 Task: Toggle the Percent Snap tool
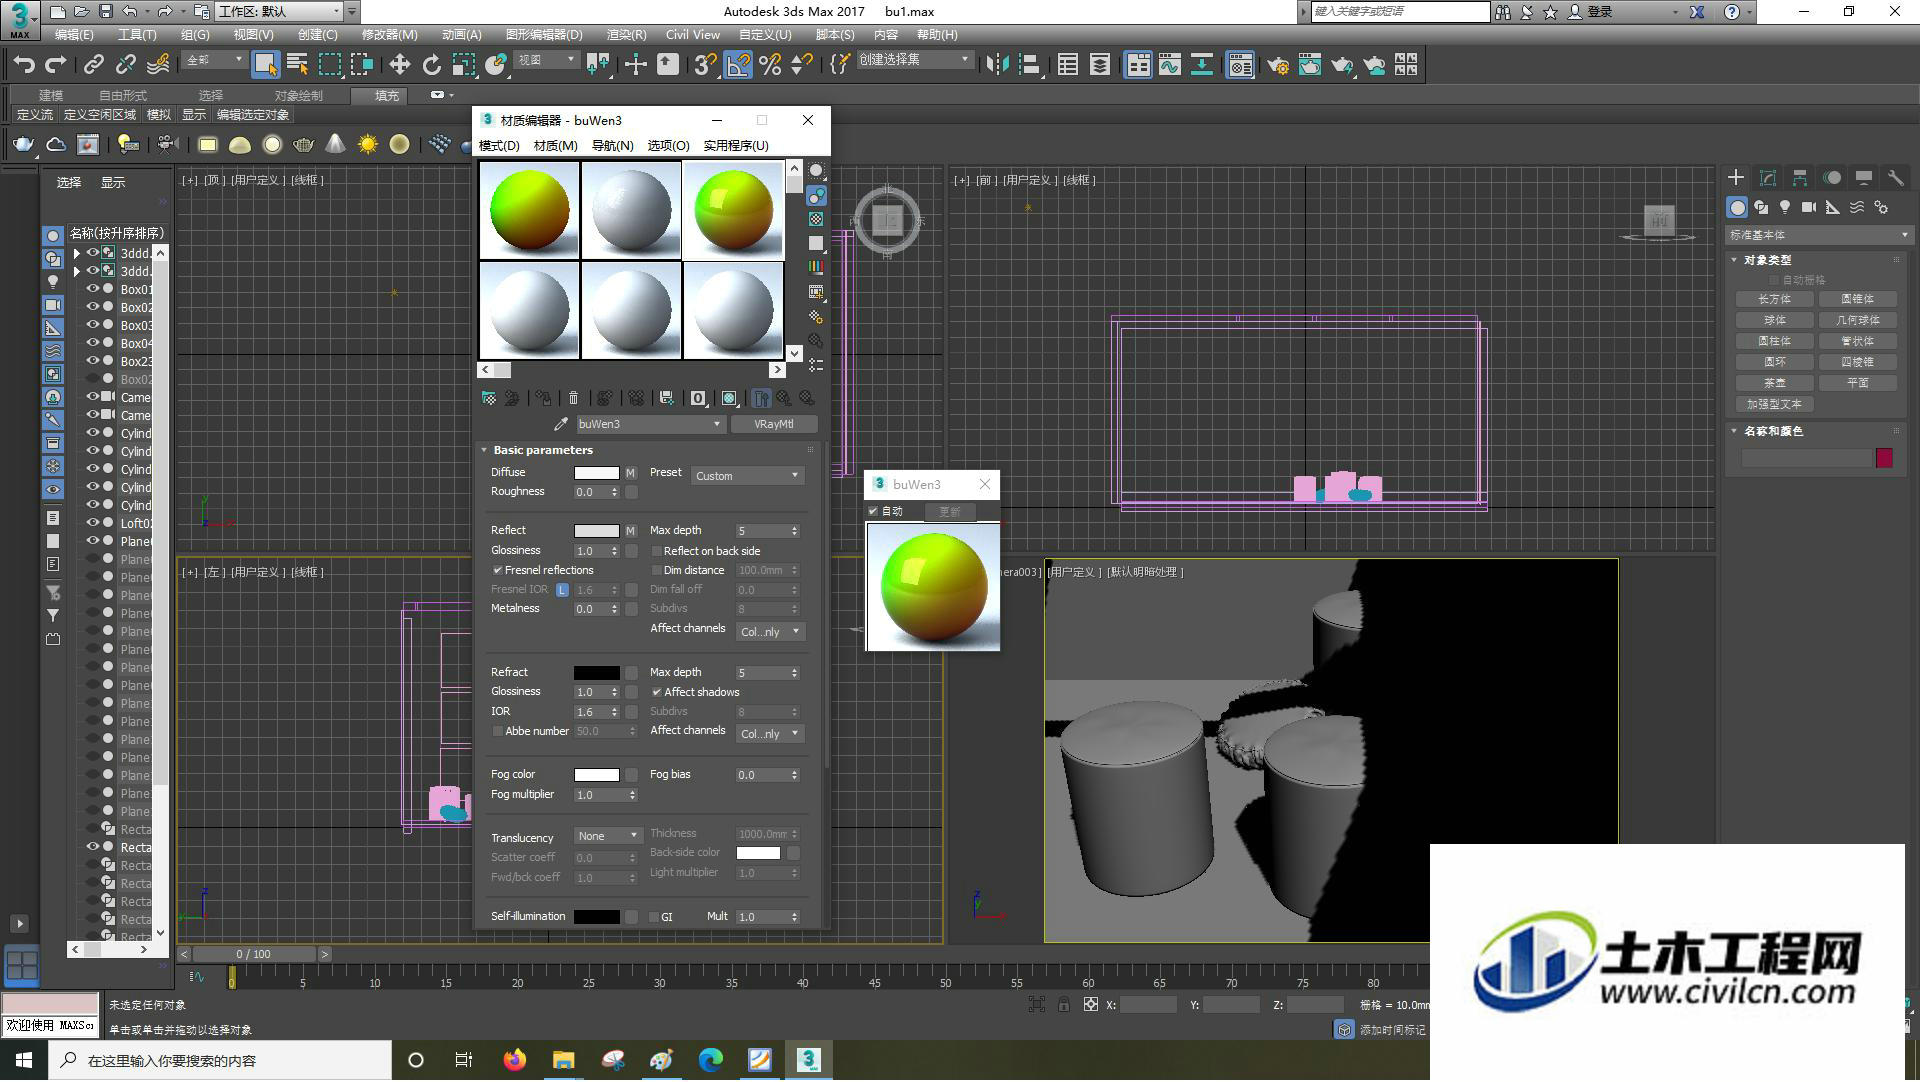click(x=770, y=65)
